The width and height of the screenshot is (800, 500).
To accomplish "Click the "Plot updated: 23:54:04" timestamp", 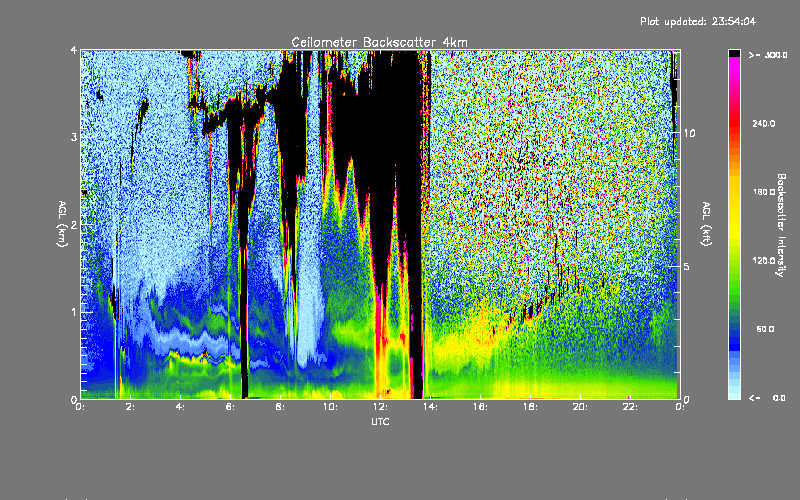I will coord(698,21).
